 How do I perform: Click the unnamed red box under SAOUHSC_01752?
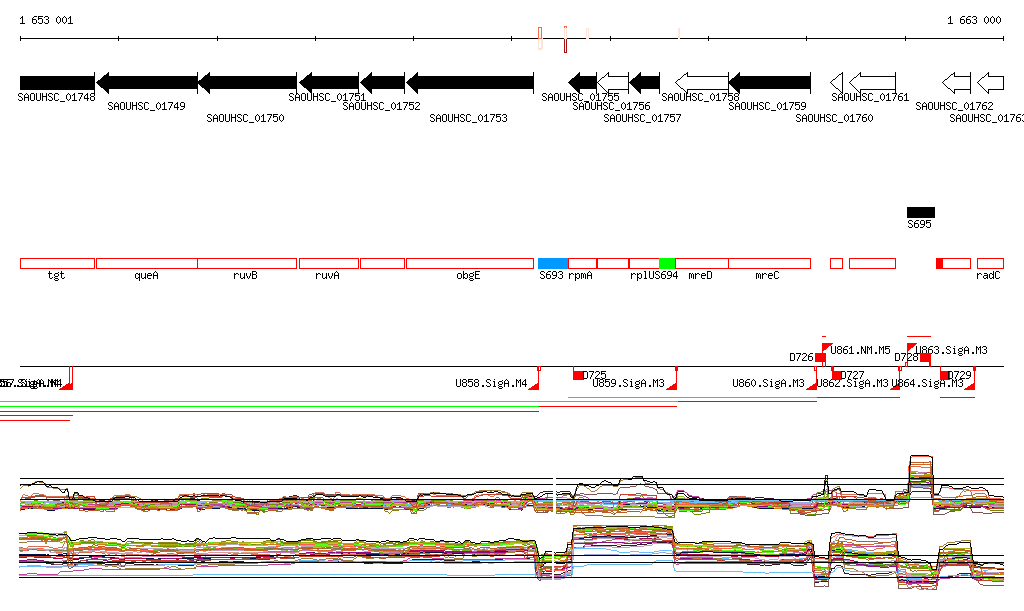(x=383, y=264)
